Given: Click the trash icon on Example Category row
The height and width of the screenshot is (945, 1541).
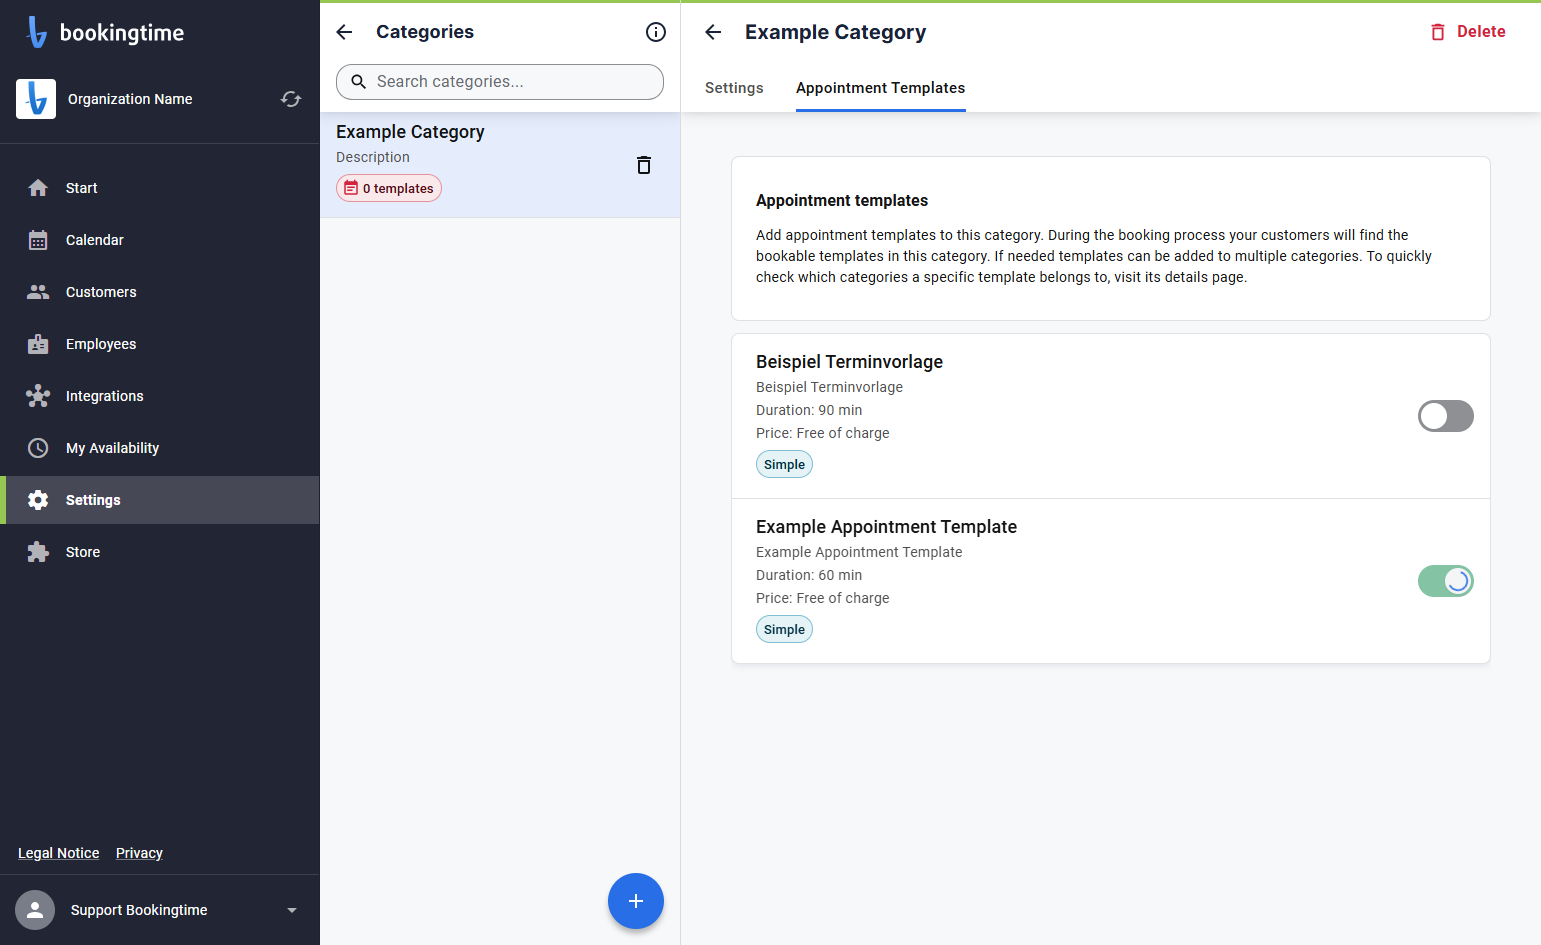Looking at the screenshot, I should 644,165.
